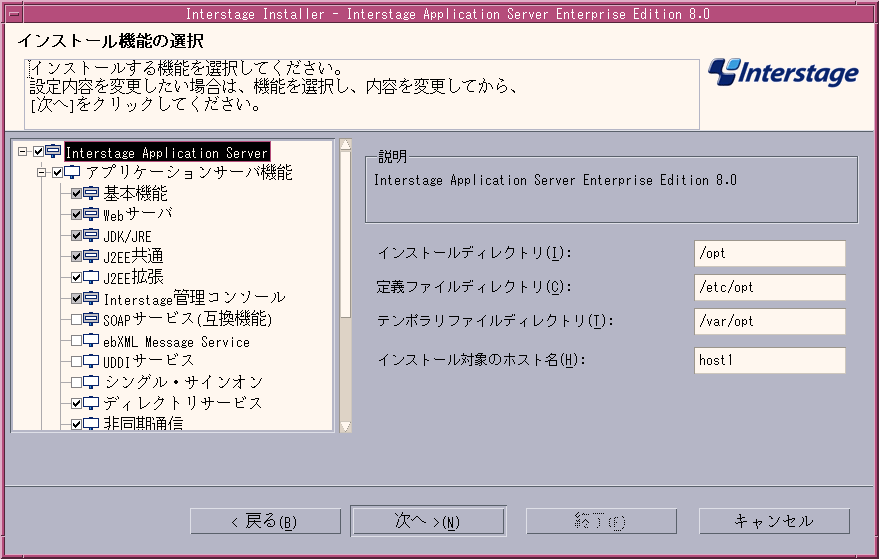Click 次へ(N) next button

428,521
